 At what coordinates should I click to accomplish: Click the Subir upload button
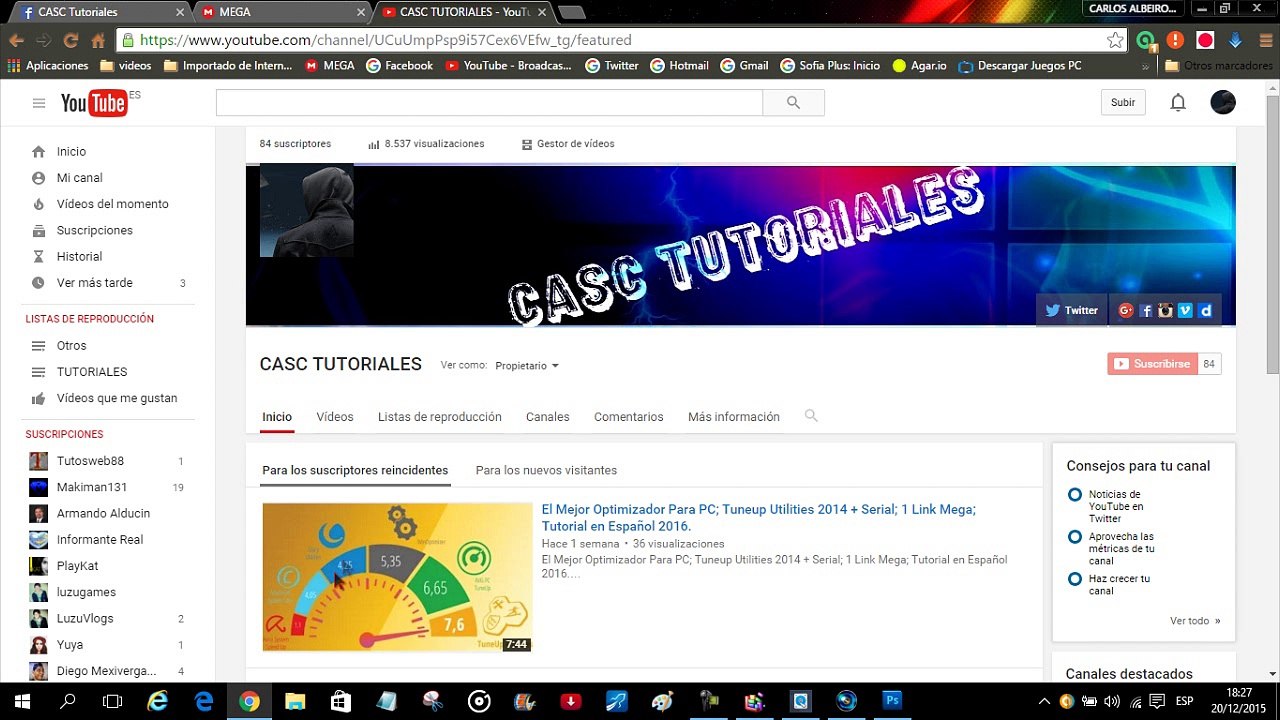[1123, 102]
